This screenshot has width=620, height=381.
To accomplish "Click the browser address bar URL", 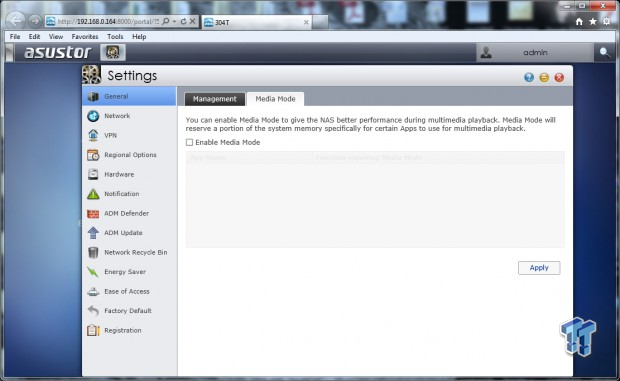I will coord(108,21).
